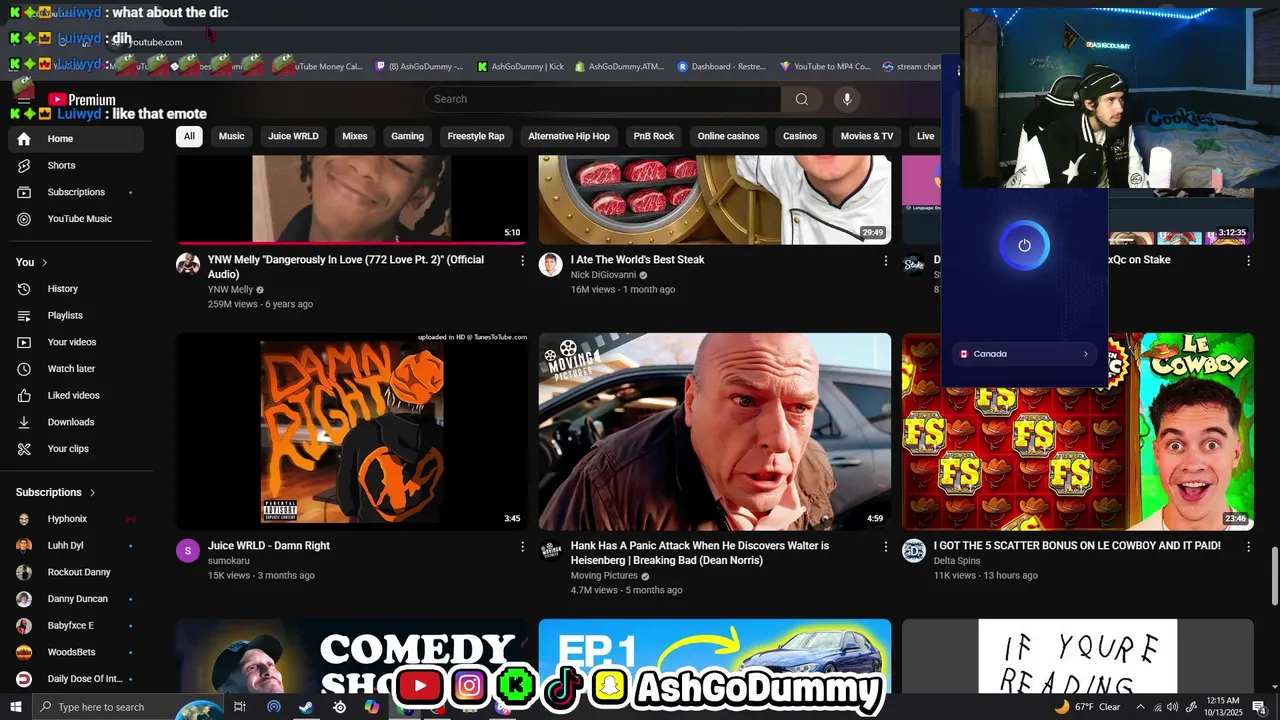
Task: Open Task View in the taskbar
Action: (240, 707)
